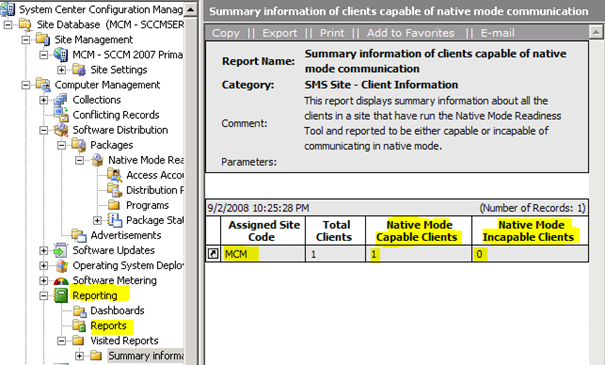This screenshot has height=365, width=605.
Task: Click the E-mail link in report toolbar
Action: click(497, 33)
